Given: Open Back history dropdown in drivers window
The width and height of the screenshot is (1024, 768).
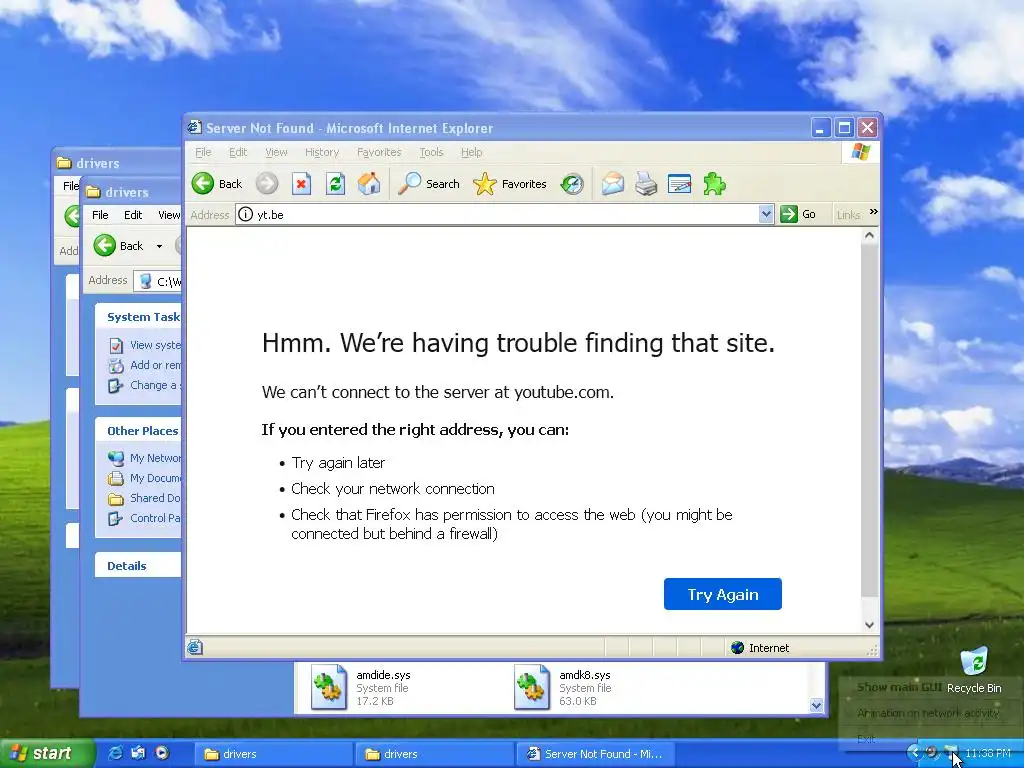Looking at the screenshot, I should [x=159, y=246].
